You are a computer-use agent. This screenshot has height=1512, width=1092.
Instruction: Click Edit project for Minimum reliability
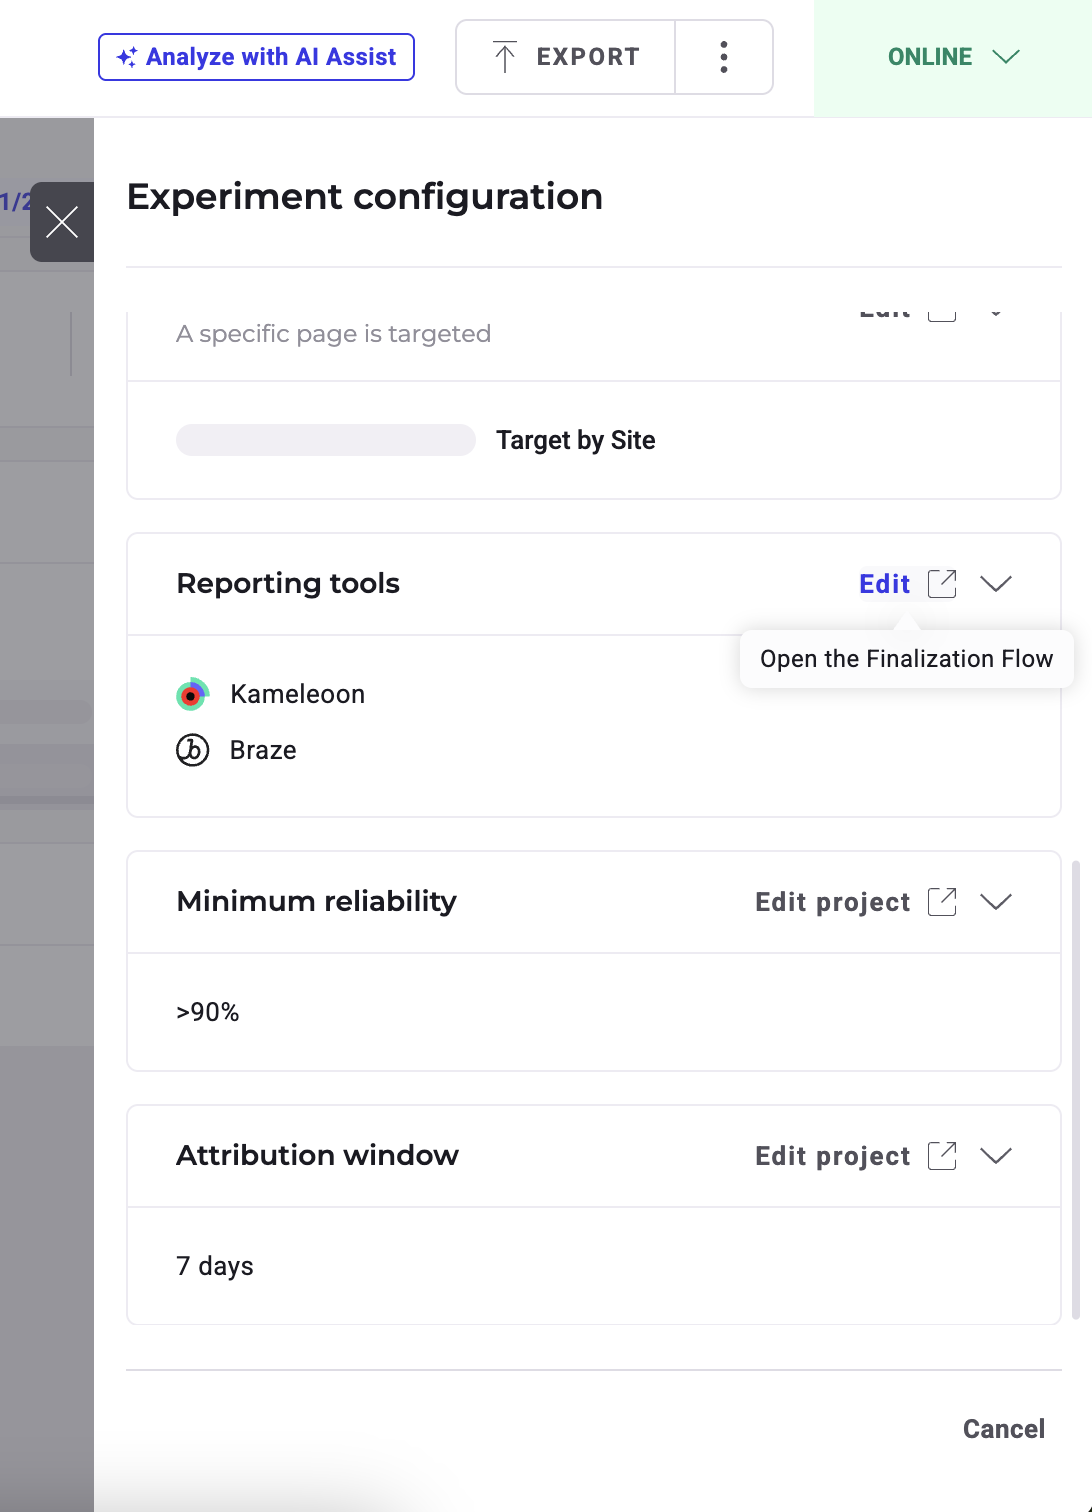coord(832,902)
